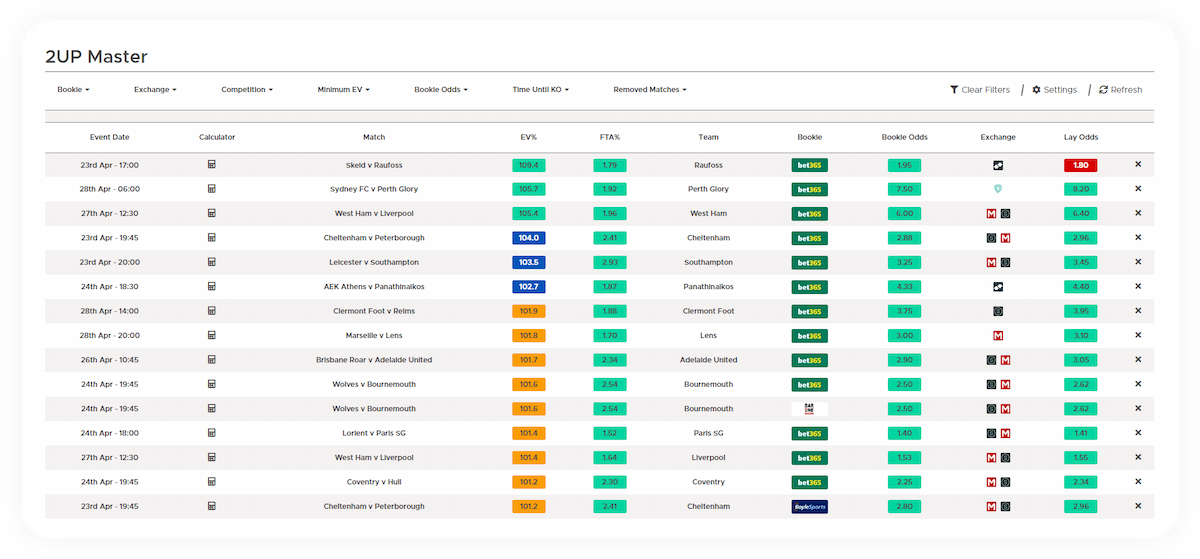Open the Removed Matches menu

[x=650, y=90]
